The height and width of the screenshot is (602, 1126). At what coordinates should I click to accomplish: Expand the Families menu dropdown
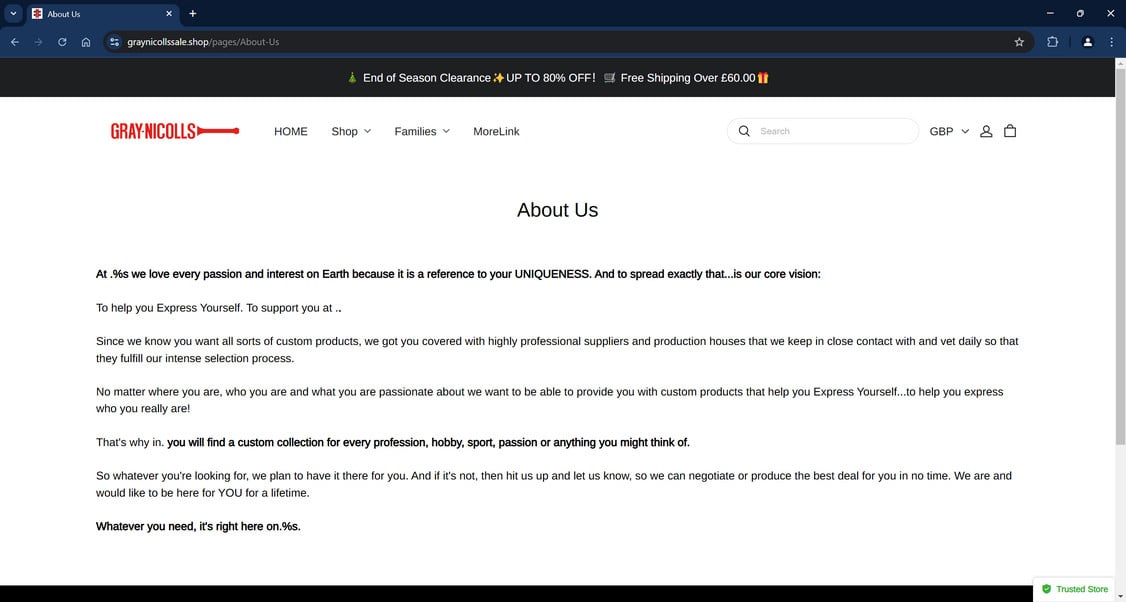[x=422, y=131]
